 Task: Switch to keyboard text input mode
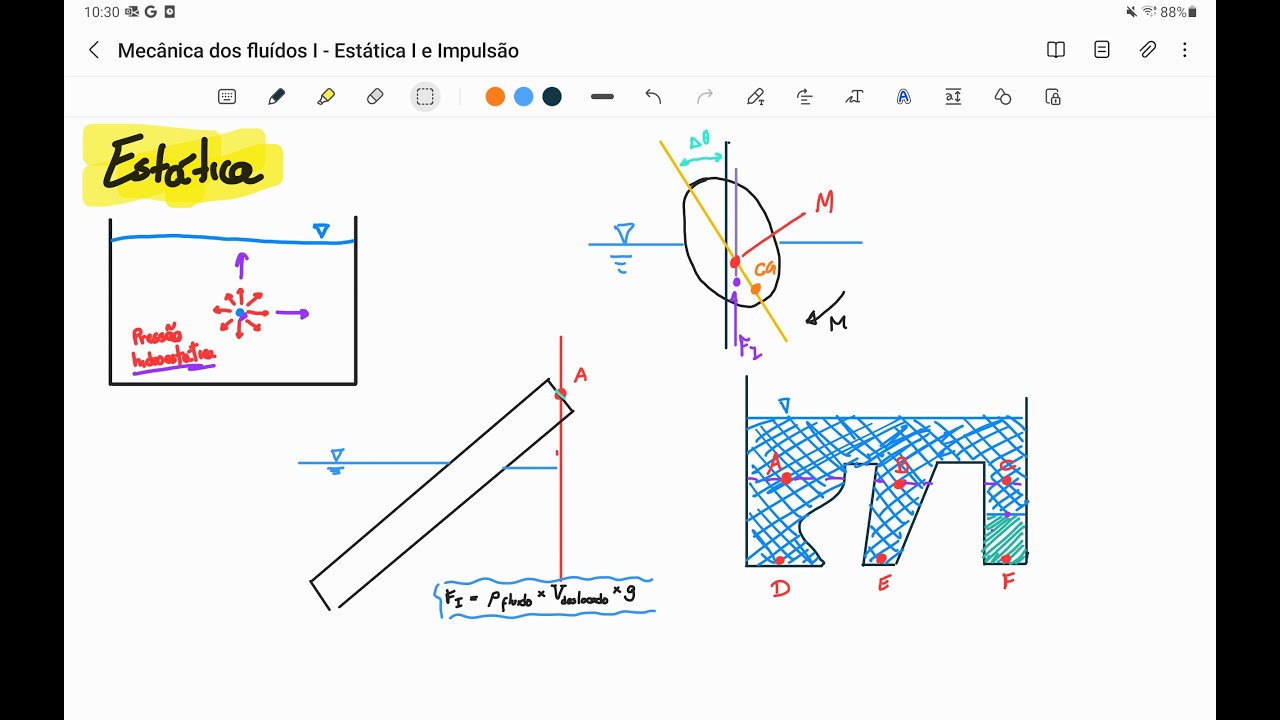[x=227, y=97]
